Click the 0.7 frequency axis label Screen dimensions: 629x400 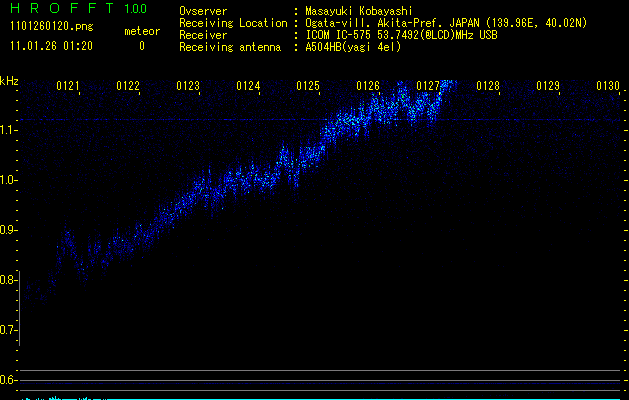(8, 330)
